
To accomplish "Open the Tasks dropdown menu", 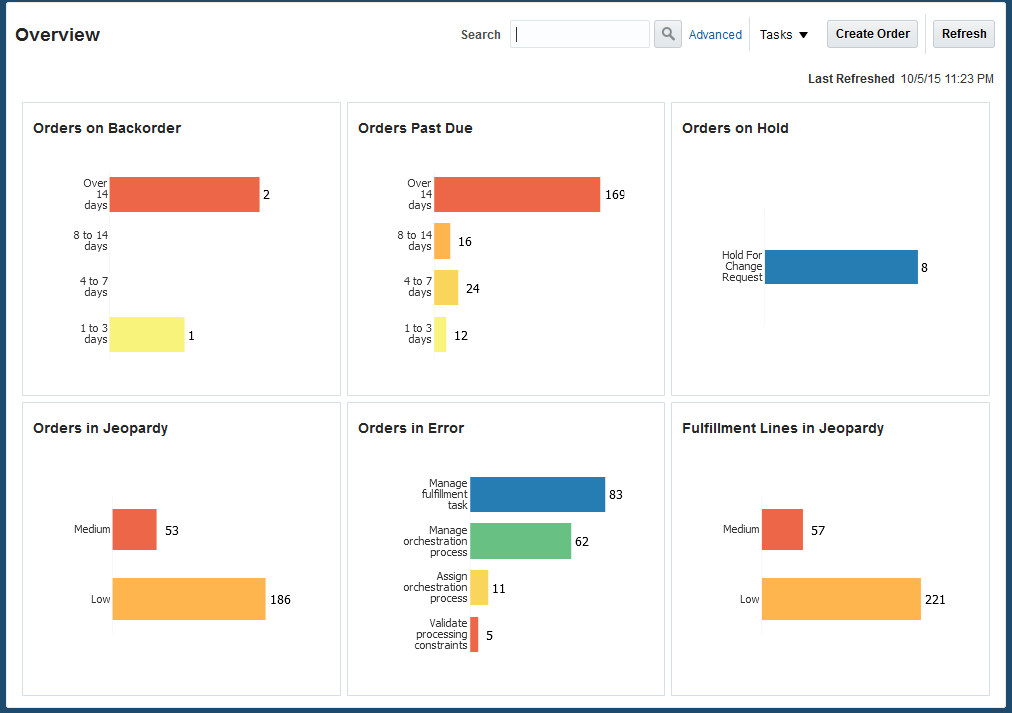I will (784, 35).
